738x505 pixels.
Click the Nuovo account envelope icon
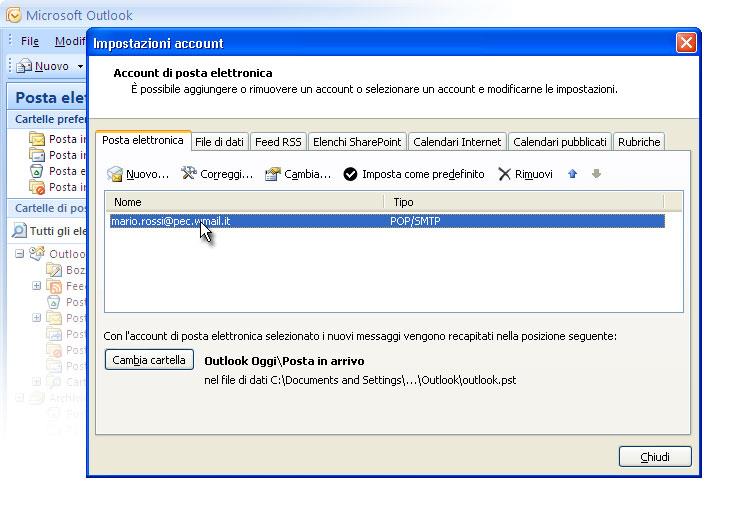pyautogui.click(x=114, y=174)
